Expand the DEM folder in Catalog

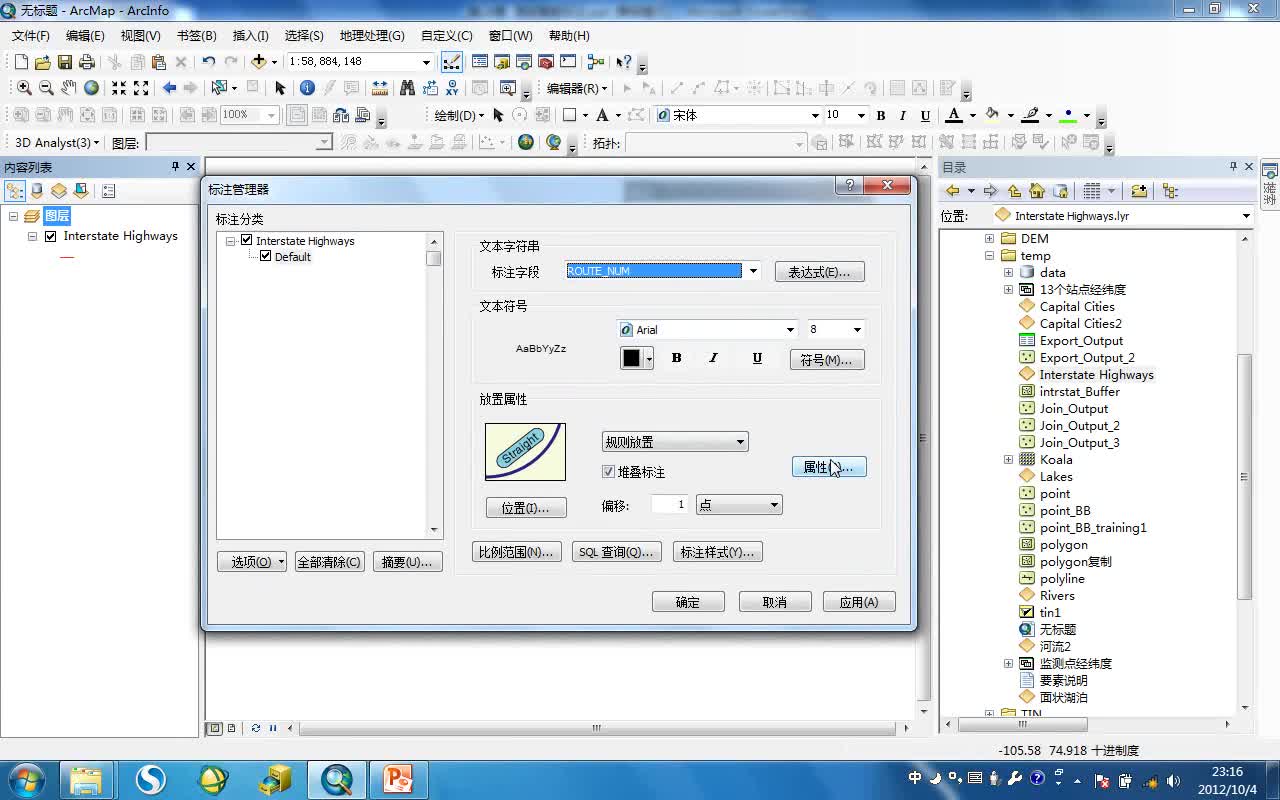coord(989,238)
